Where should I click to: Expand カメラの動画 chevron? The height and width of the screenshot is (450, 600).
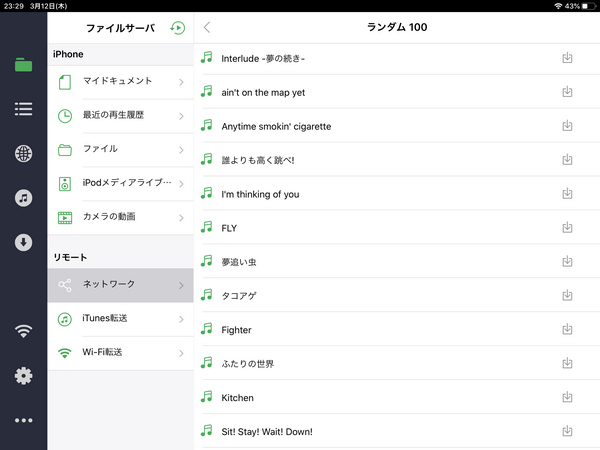tap(181, 218)
